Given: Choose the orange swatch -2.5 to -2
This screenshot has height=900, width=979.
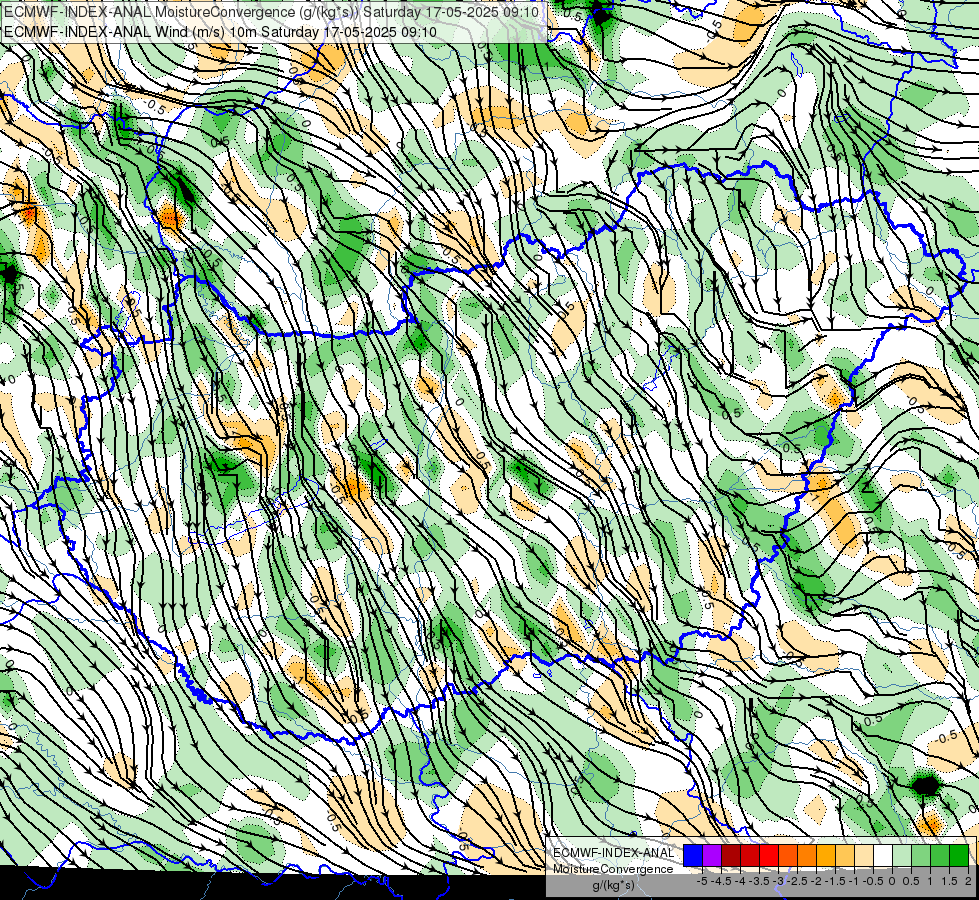Looking at the screenshot, I should 807,856.
